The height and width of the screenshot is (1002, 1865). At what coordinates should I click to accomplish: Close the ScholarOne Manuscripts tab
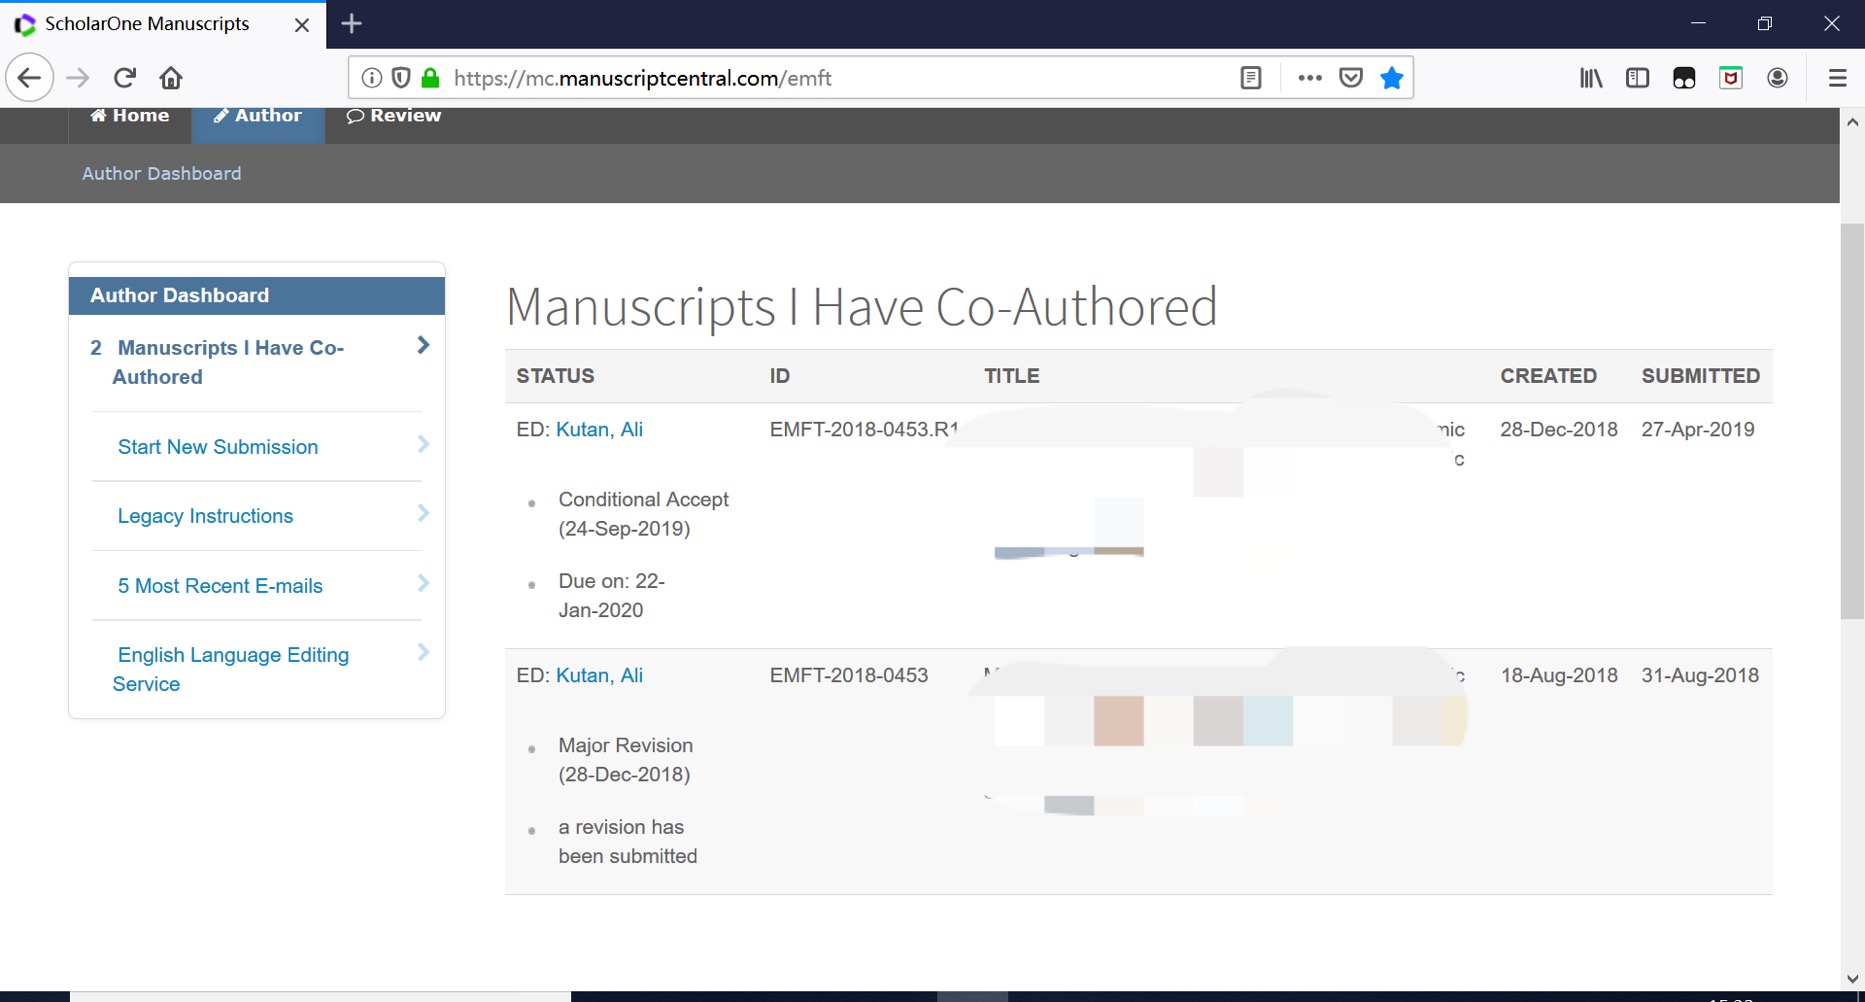coord(302,25)
